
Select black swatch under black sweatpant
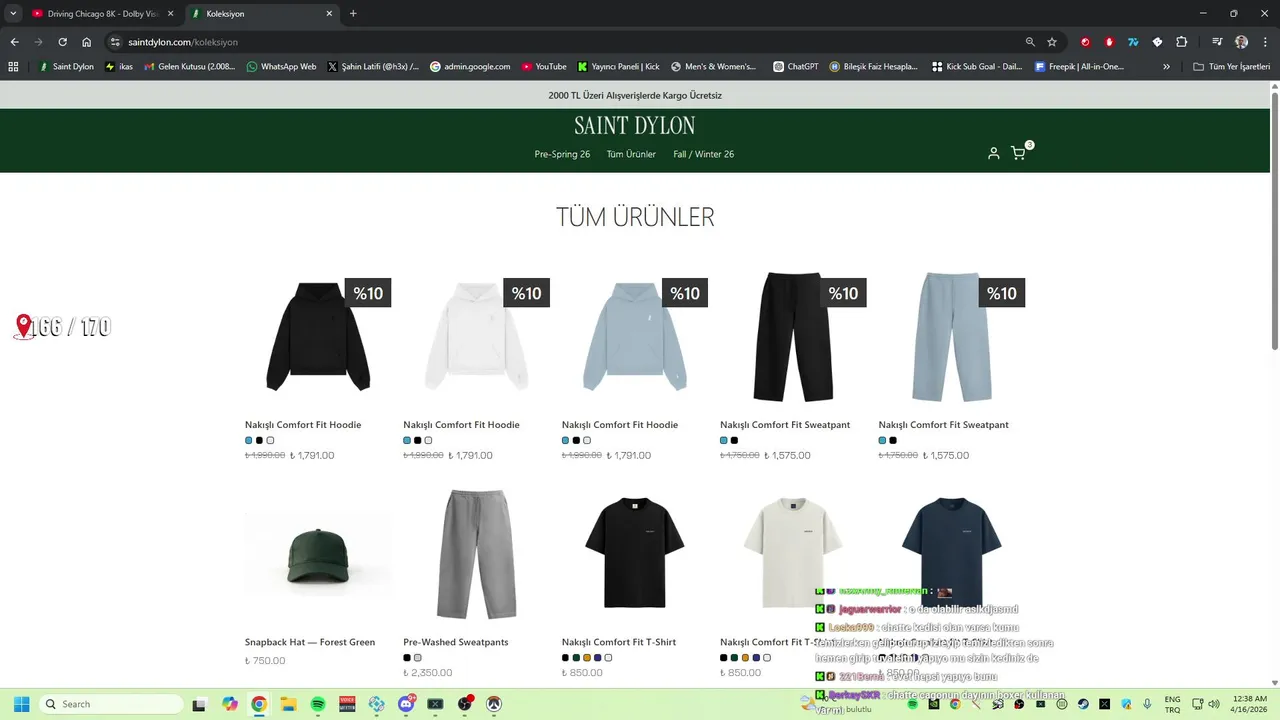[x=734, y=440]
